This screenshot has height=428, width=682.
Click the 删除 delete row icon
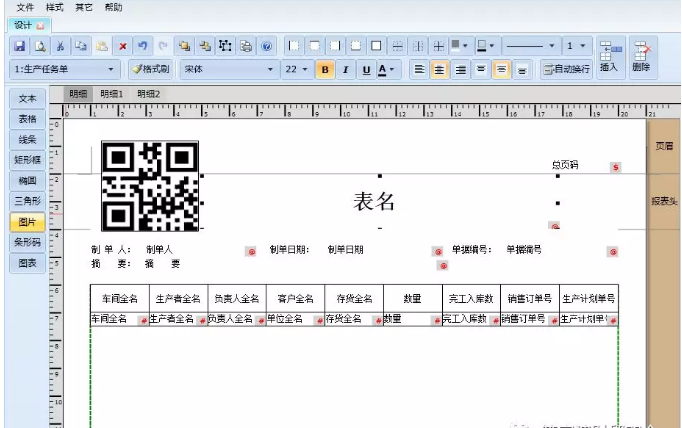coord(642,57)
